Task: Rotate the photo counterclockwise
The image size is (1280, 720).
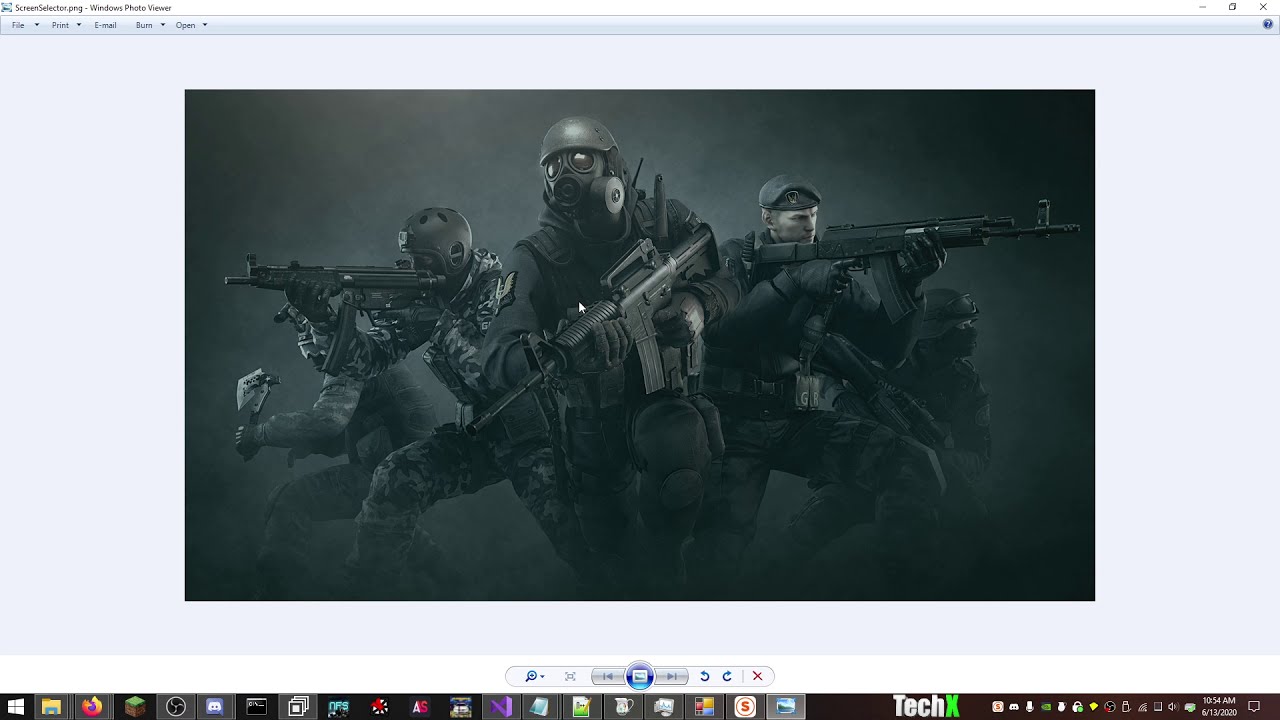Action: pyautogui.click(x=704, y=677)
